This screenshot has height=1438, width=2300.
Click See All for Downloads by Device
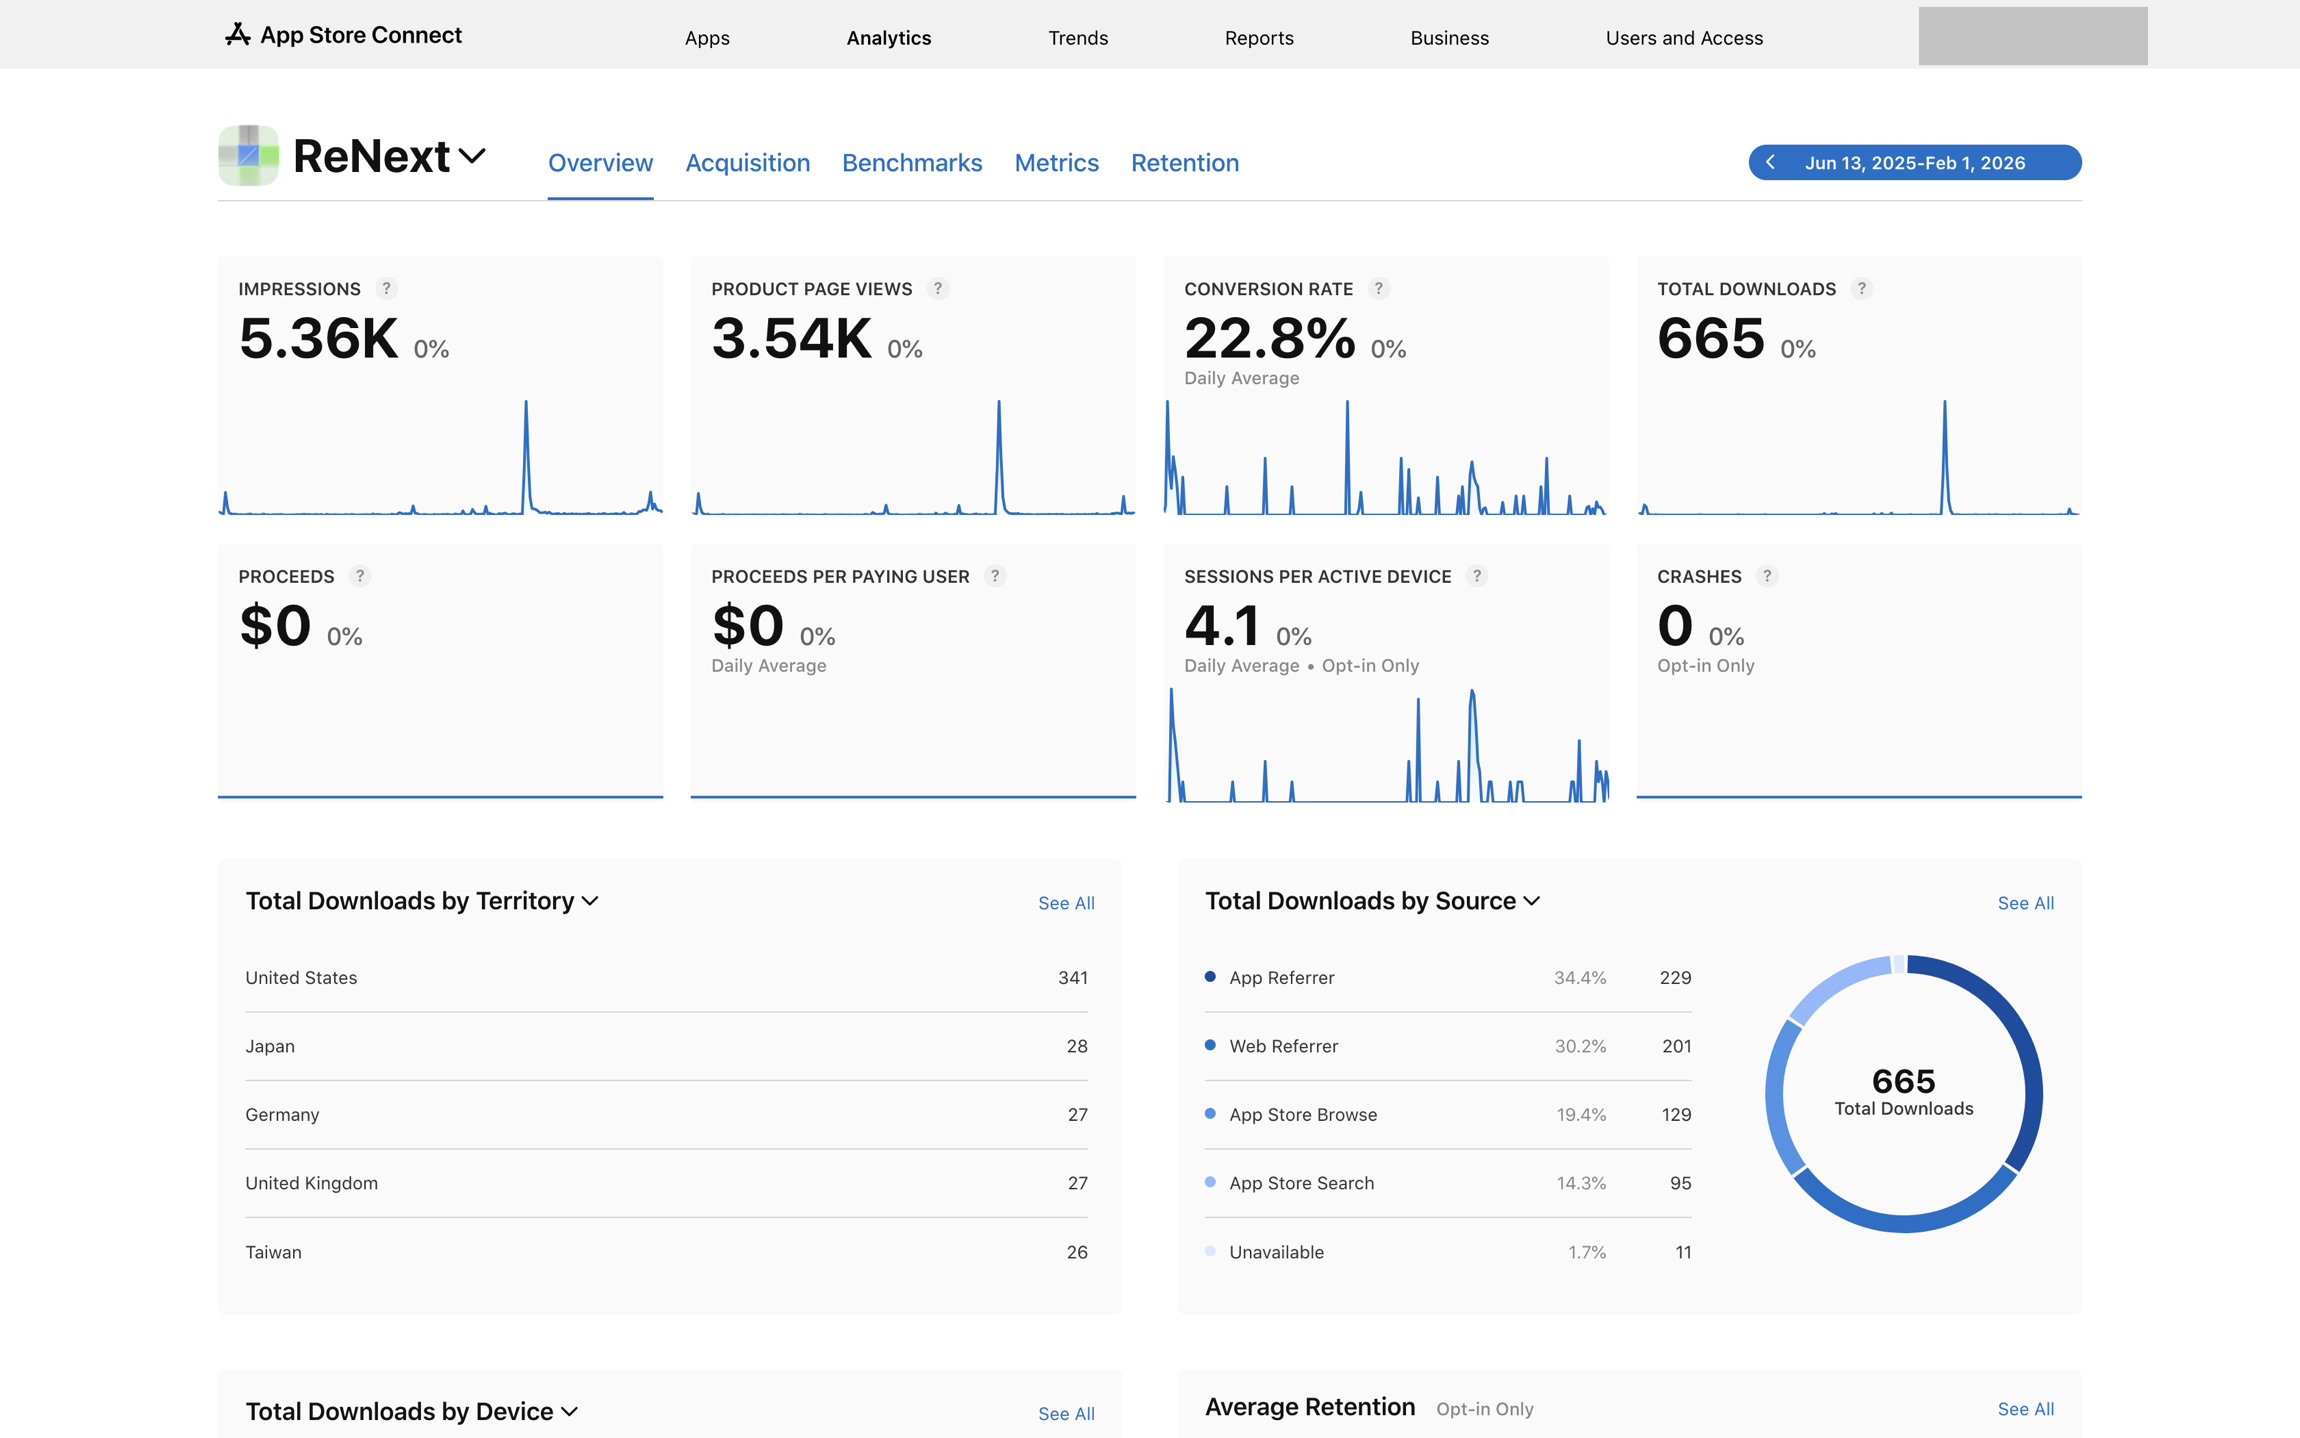(1066, 1414)
